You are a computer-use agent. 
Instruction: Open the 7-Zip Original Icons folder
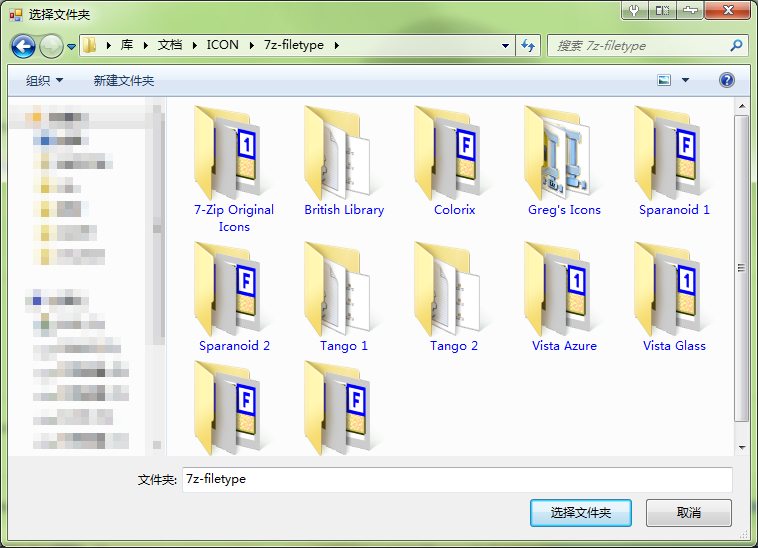pos(234,169)
